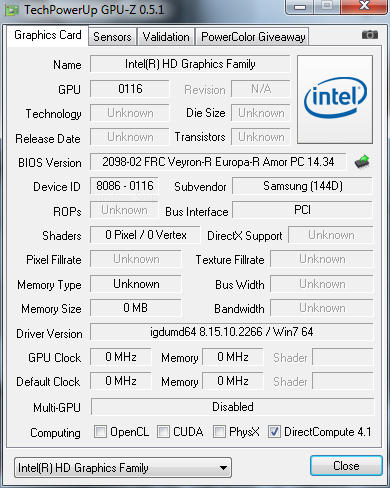
Task: Click the Texture Fillrate field
Action: pyautogui.click(x=322, y=259)
